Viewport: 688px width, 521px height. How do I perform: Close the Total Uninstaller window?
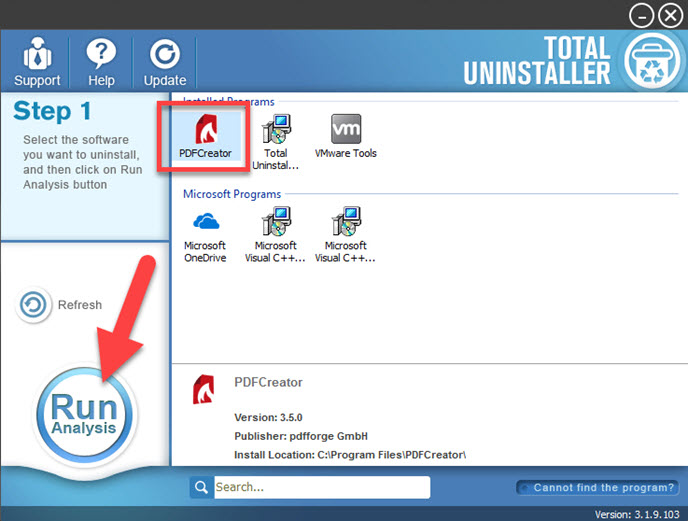pyautogui.click(x=670, y=15)
